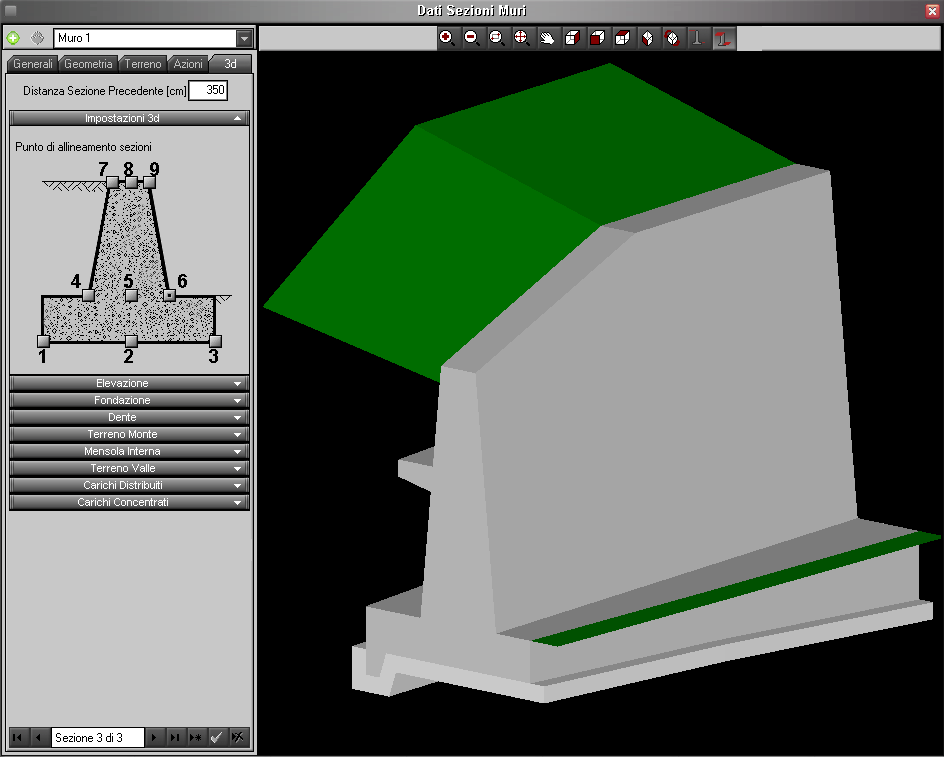The image size is (944, 757).
Task: Confirm section with the checkmark button
Action: coord(216,737)
